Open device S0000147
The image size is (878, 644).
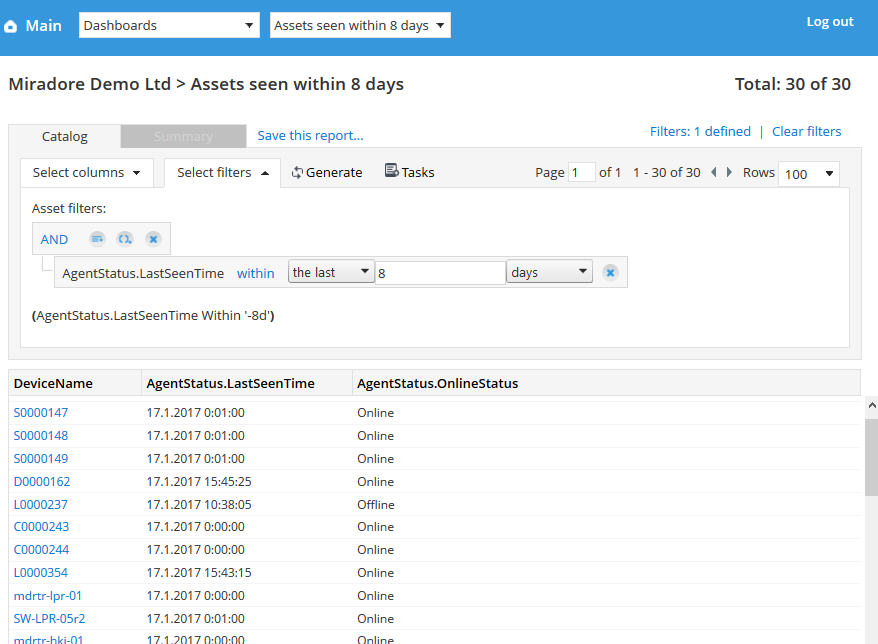41,413
